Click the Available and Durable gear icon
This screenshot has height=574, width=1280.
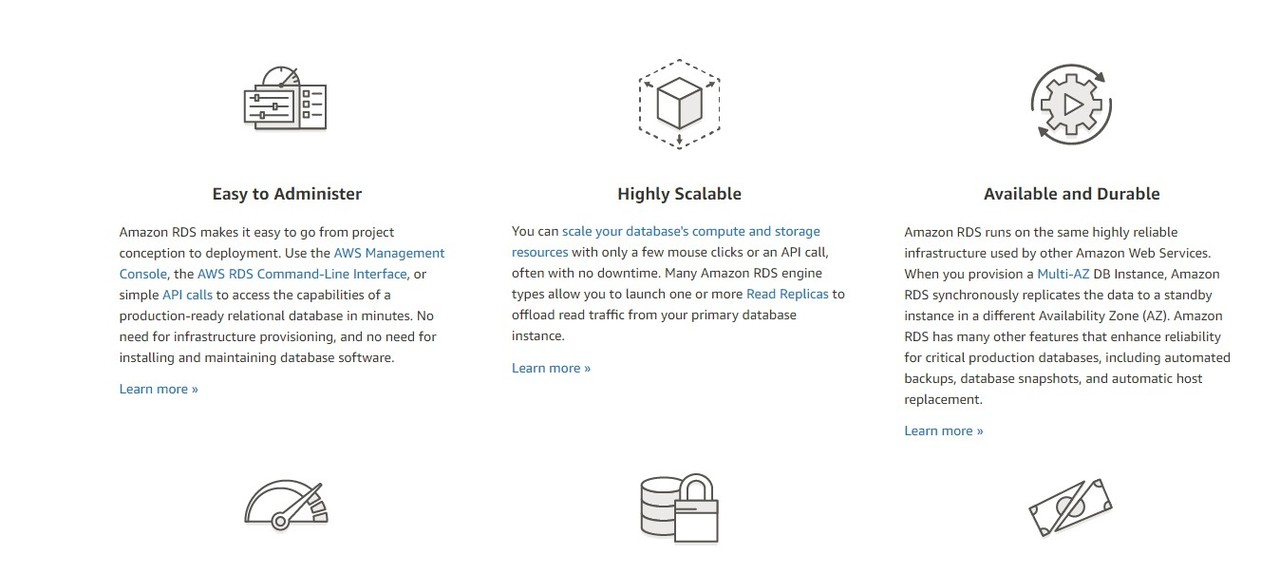click(1071, 103)
